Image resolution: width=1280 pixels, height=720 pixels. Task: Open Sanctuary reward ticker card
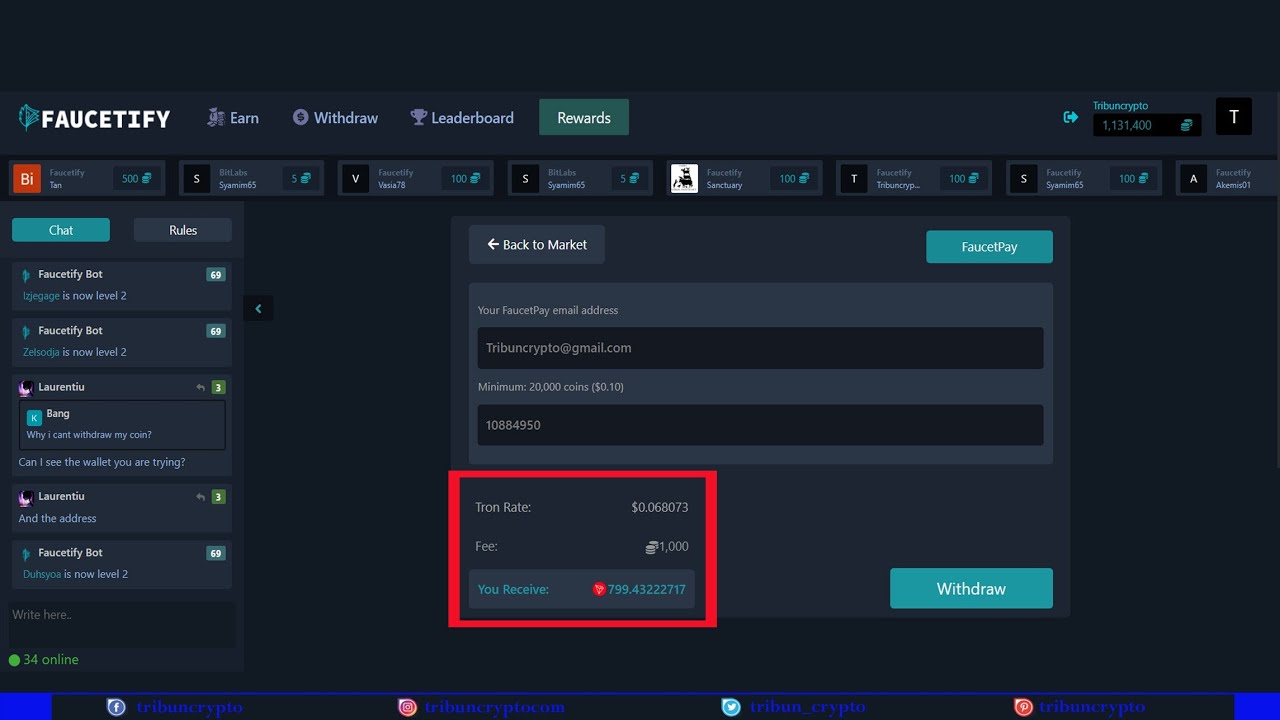pos(743,179)
